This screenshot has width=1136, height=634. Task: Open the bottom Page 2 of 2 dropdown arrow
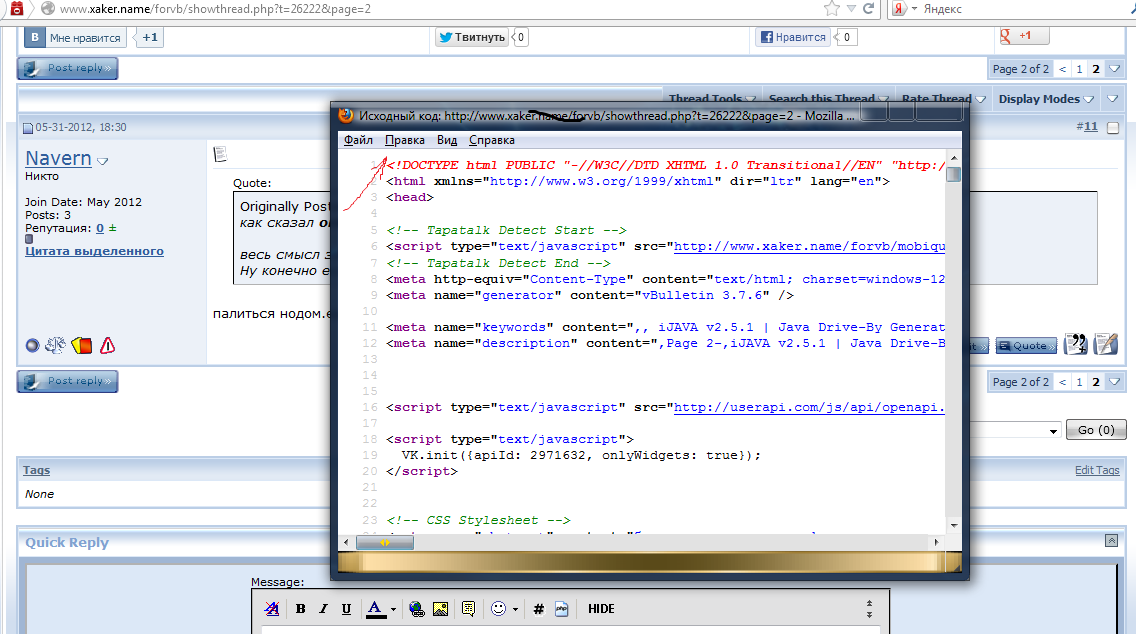pyautogui.click(x=1115, y=382)
